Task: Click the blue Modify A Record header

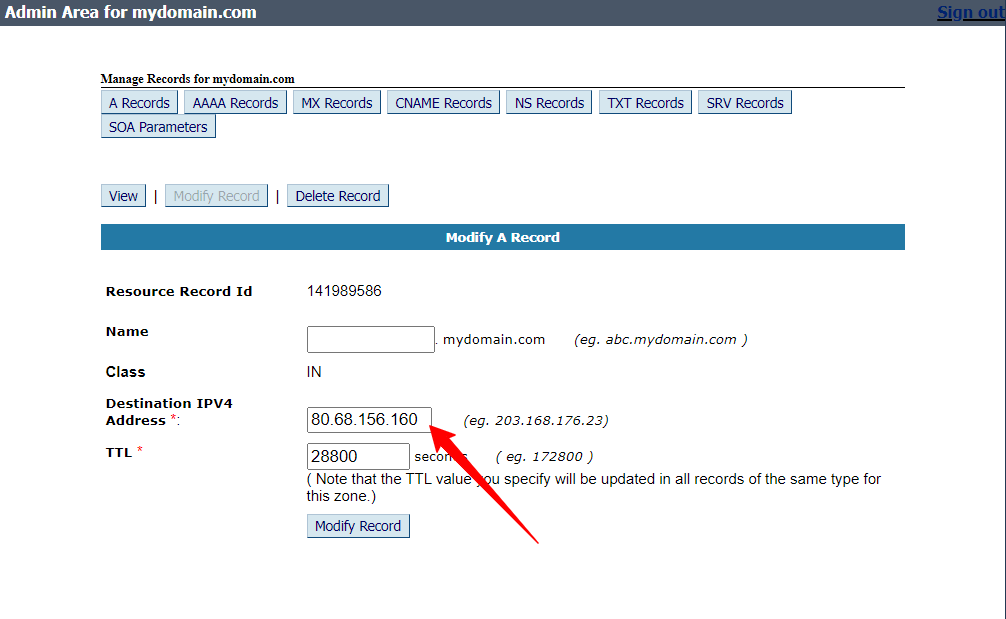Action: (502, 238)
